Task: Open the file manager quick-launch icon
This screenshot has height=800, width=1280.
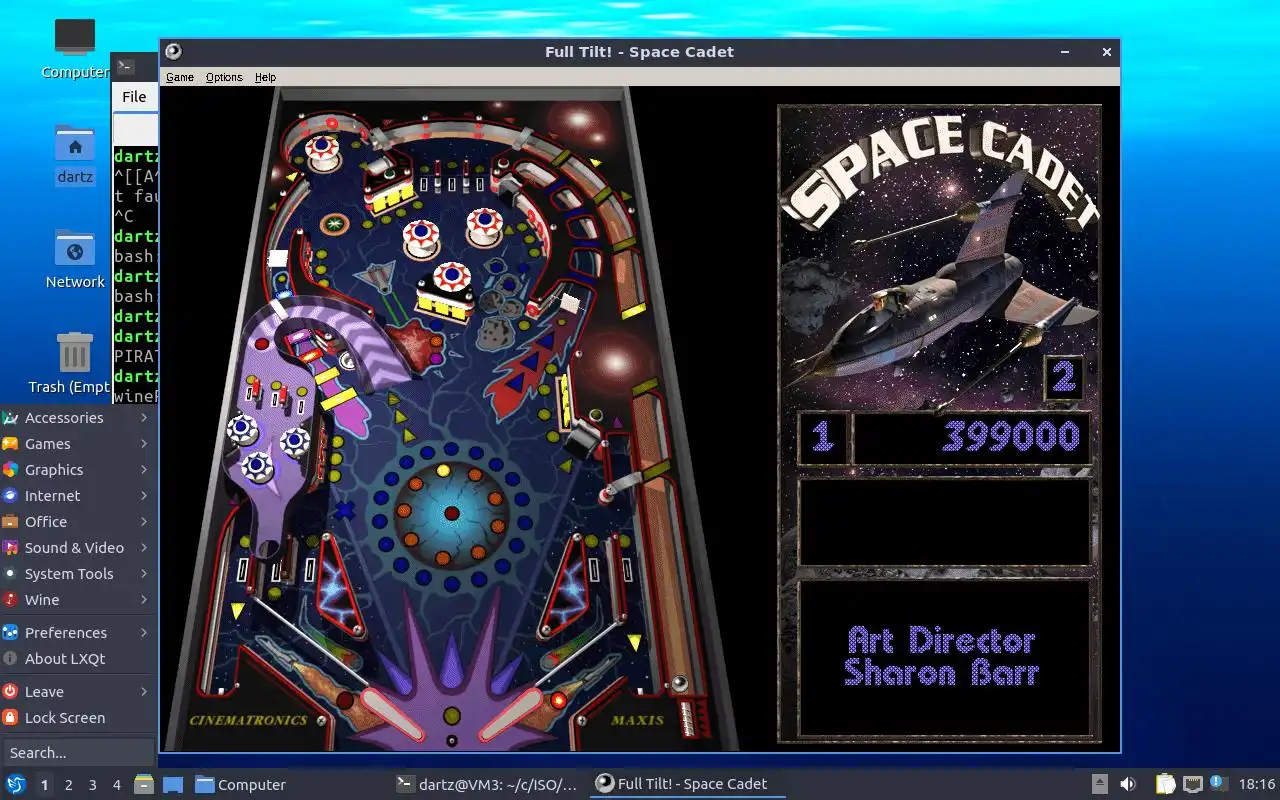Action: pos(144,784)
